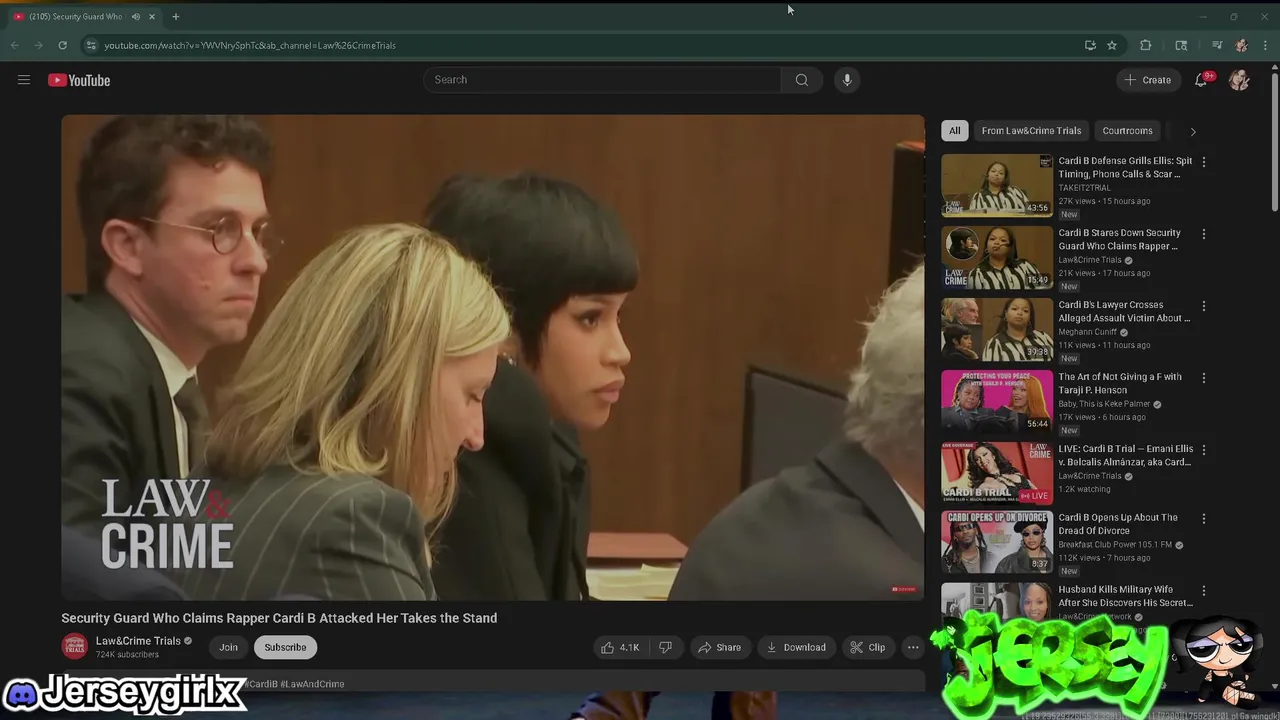Image resolution: width=1280 pixels, height=720 pixels.
Task: Show more filter chips with the arrow
Action: tap(1192, 131)
